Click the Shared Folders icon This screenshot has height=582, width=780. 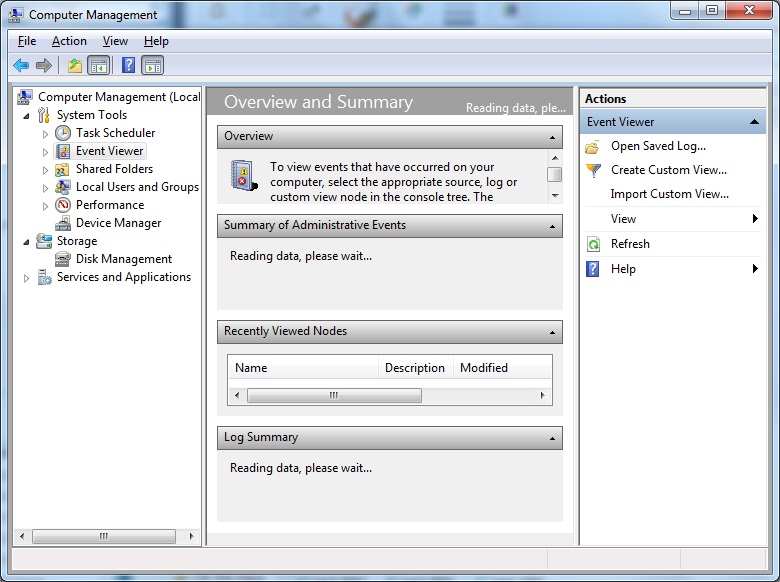click(63, 169)
